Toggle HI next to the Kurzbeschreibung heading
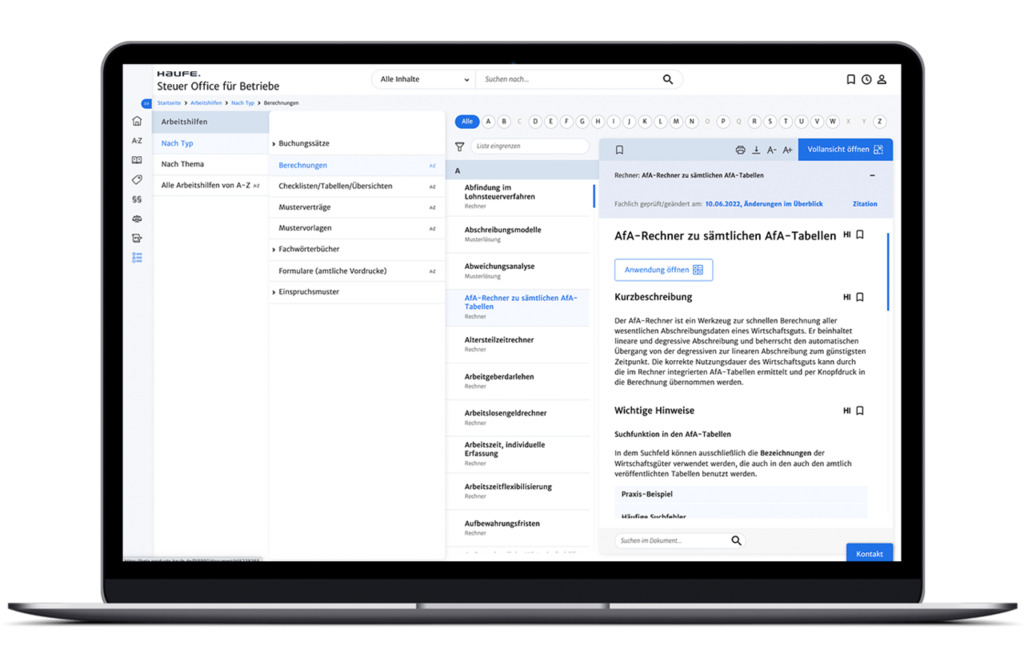 pos(845,297)
